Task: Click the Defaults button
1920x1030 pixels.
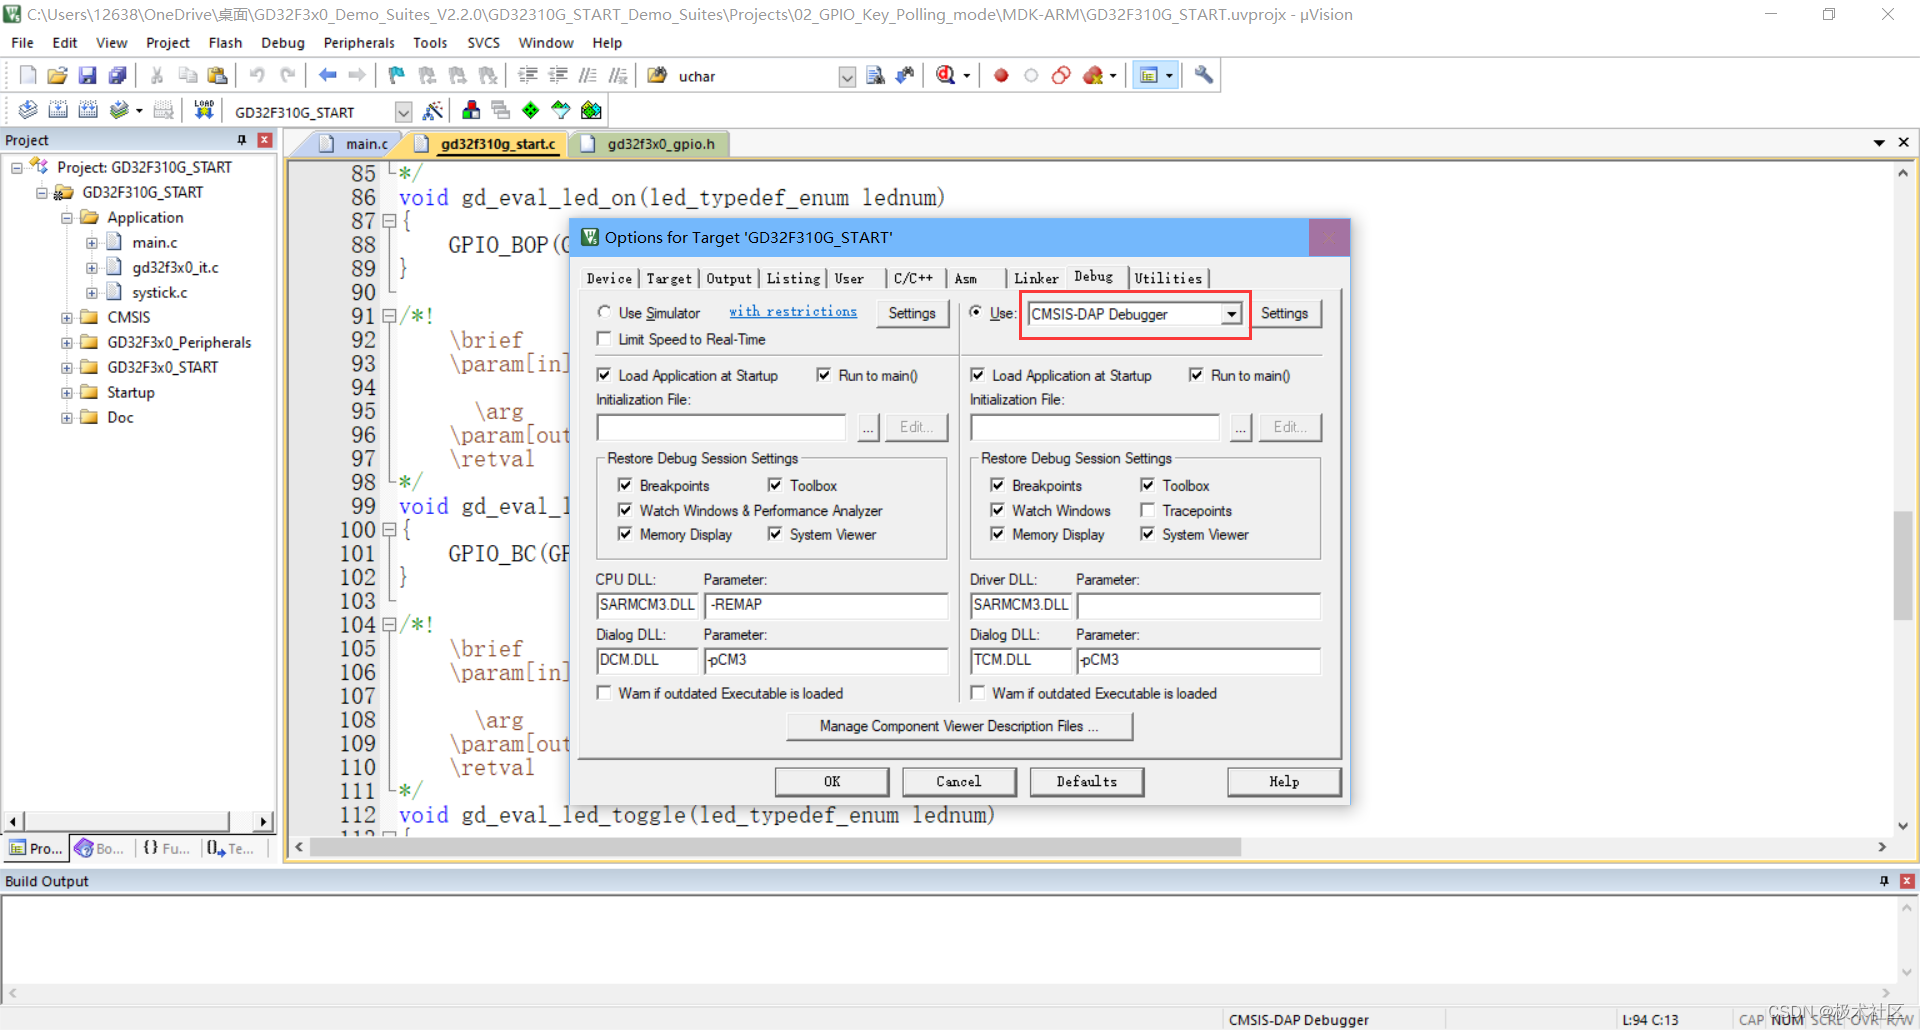Action: point(1086,781)
